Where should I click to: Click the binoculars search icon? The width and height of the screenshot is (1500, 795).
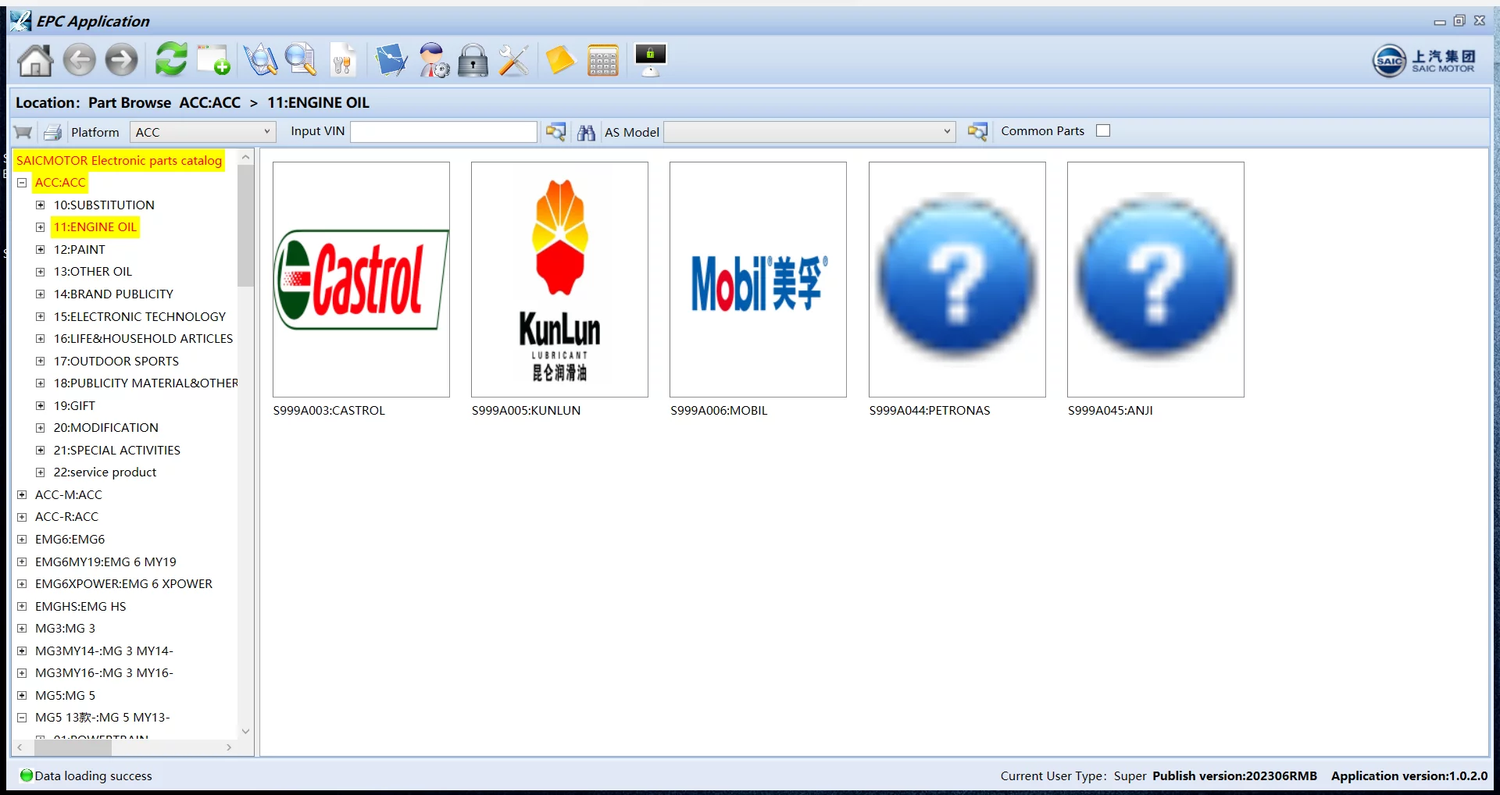click(586, 132)
